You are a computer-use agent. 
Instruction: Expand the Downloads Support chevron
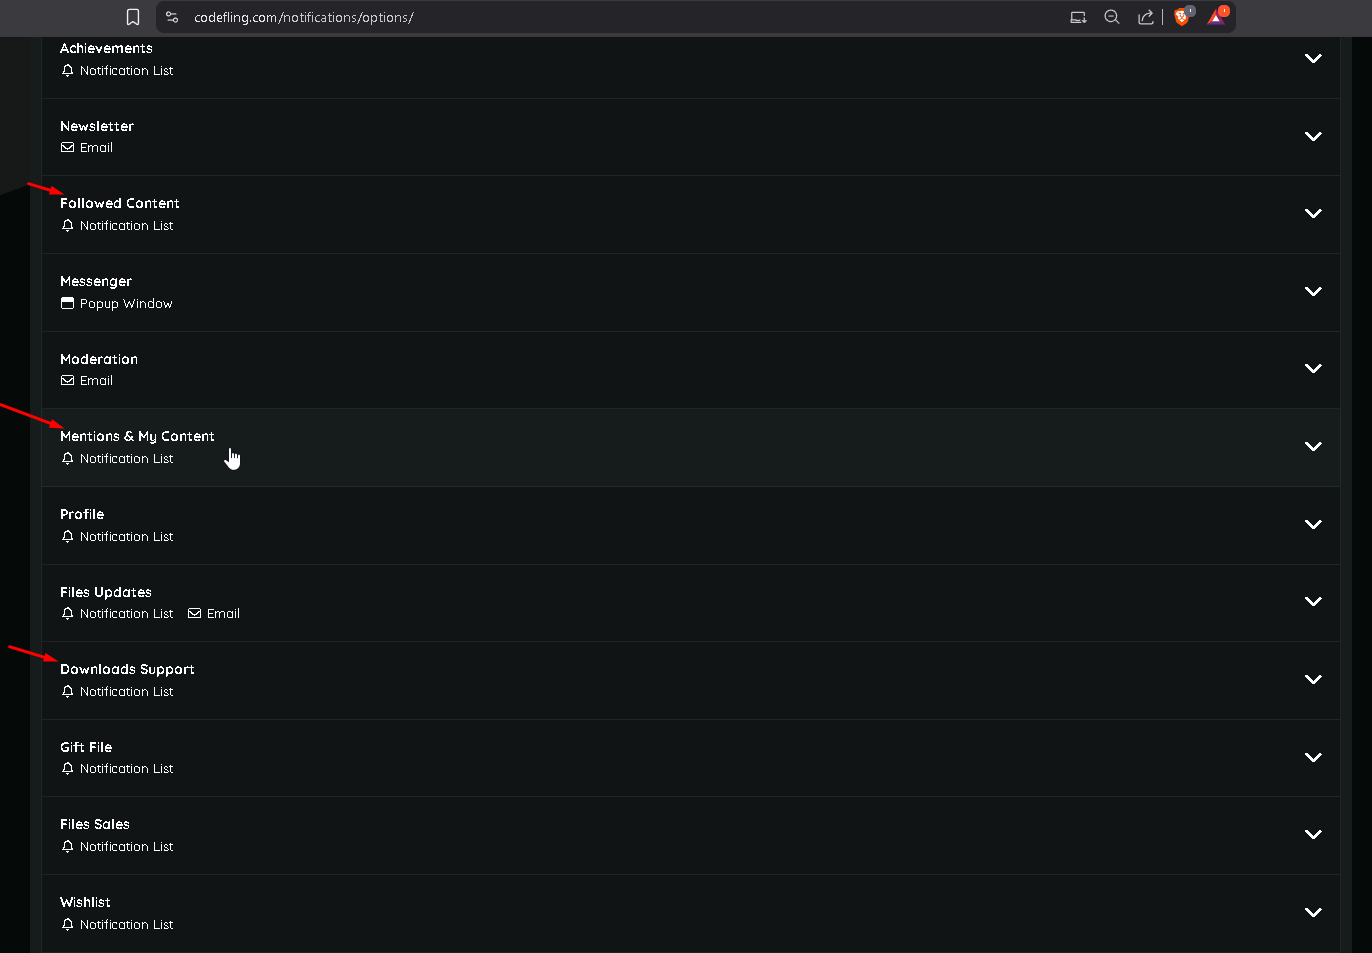[x=1313, y=680]
